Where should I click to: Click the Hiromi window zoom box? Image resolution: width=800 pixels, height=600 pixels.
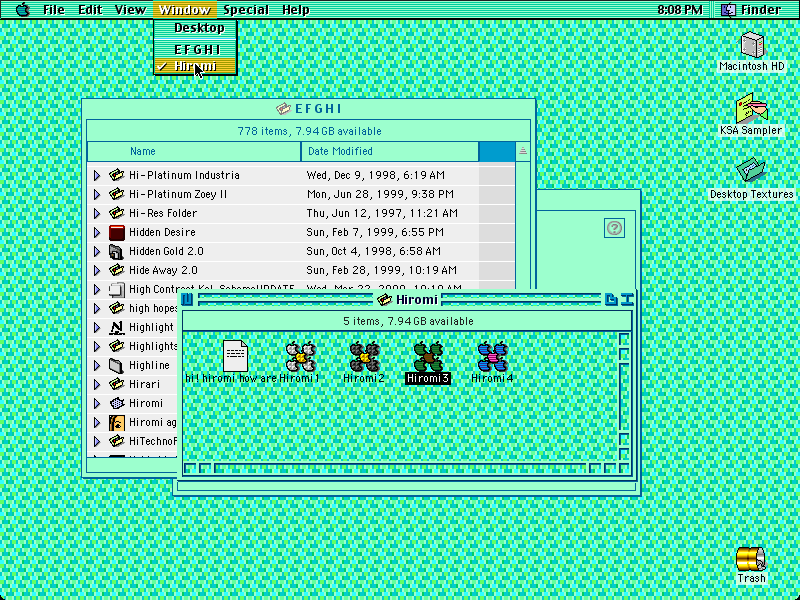[x=611, y=299]
